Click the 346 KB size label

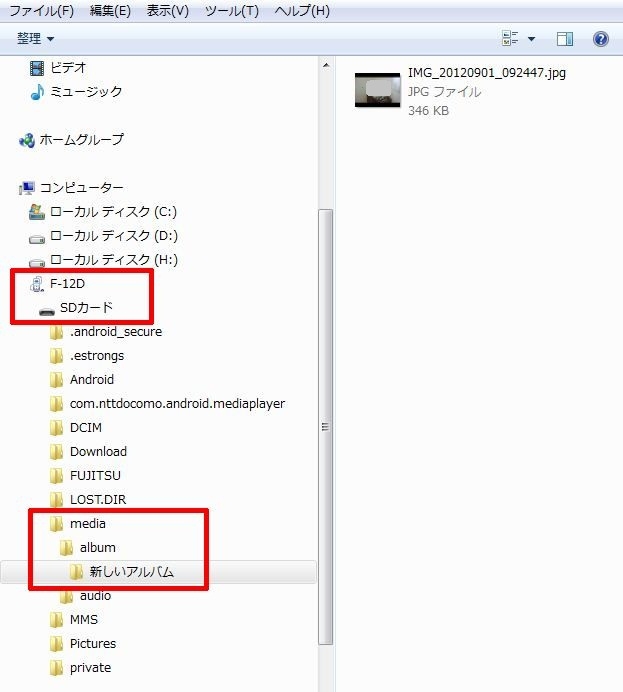point(428,111)
